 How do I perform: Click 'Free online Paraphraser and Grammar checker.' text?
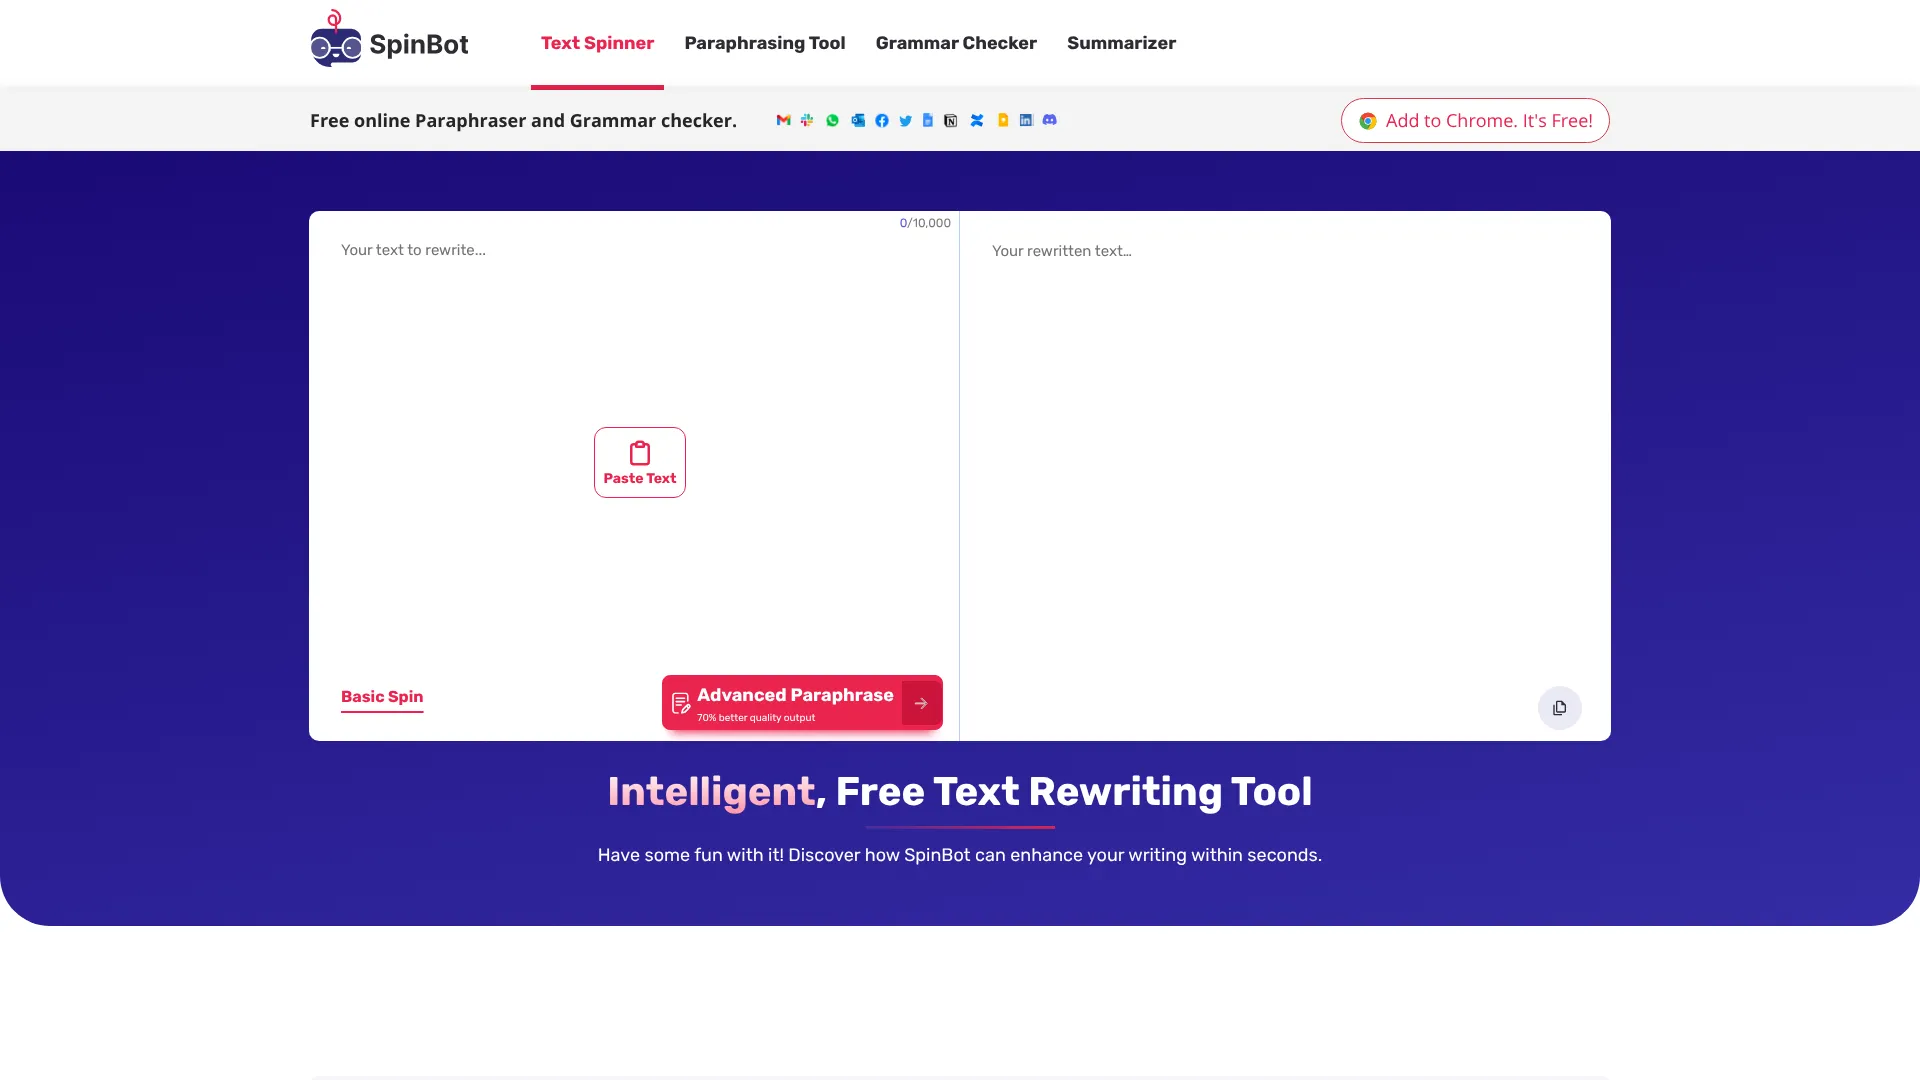pos(523,120)
